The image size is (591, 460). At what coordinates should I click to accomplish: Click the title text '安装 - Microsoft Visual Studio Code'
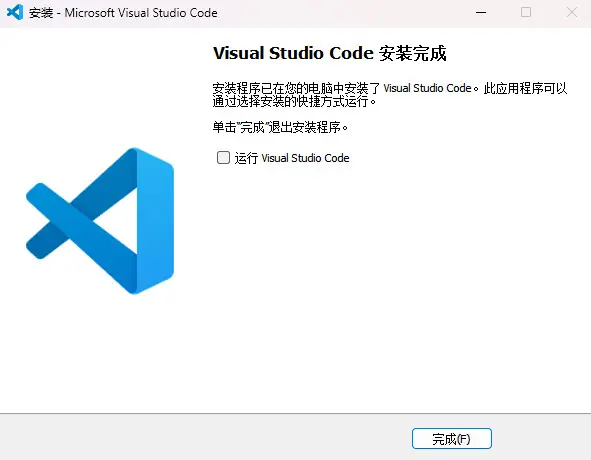(x=123, y=13)
